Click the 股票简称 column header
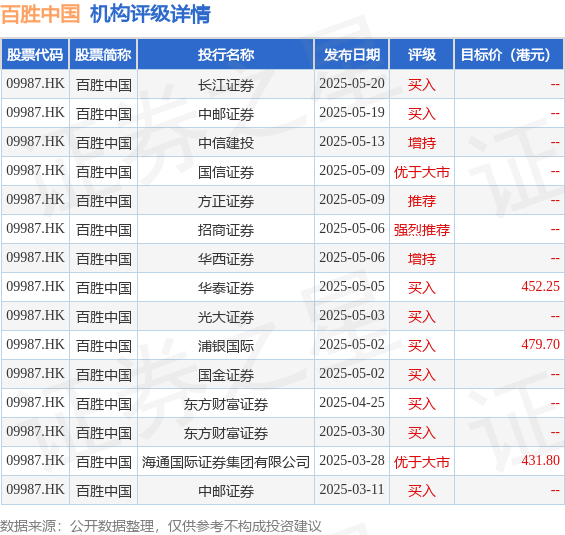The height and width of the screenshot is (535, 565). 103,55
